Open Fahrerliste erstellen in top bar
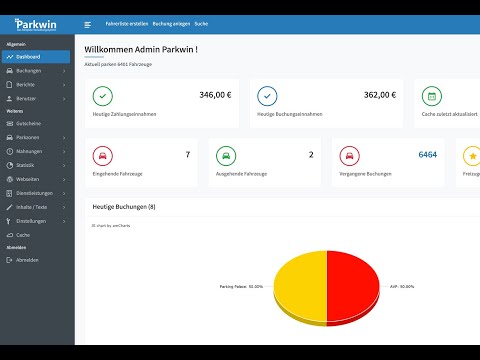The image size is (480, 360). point(127,24)
